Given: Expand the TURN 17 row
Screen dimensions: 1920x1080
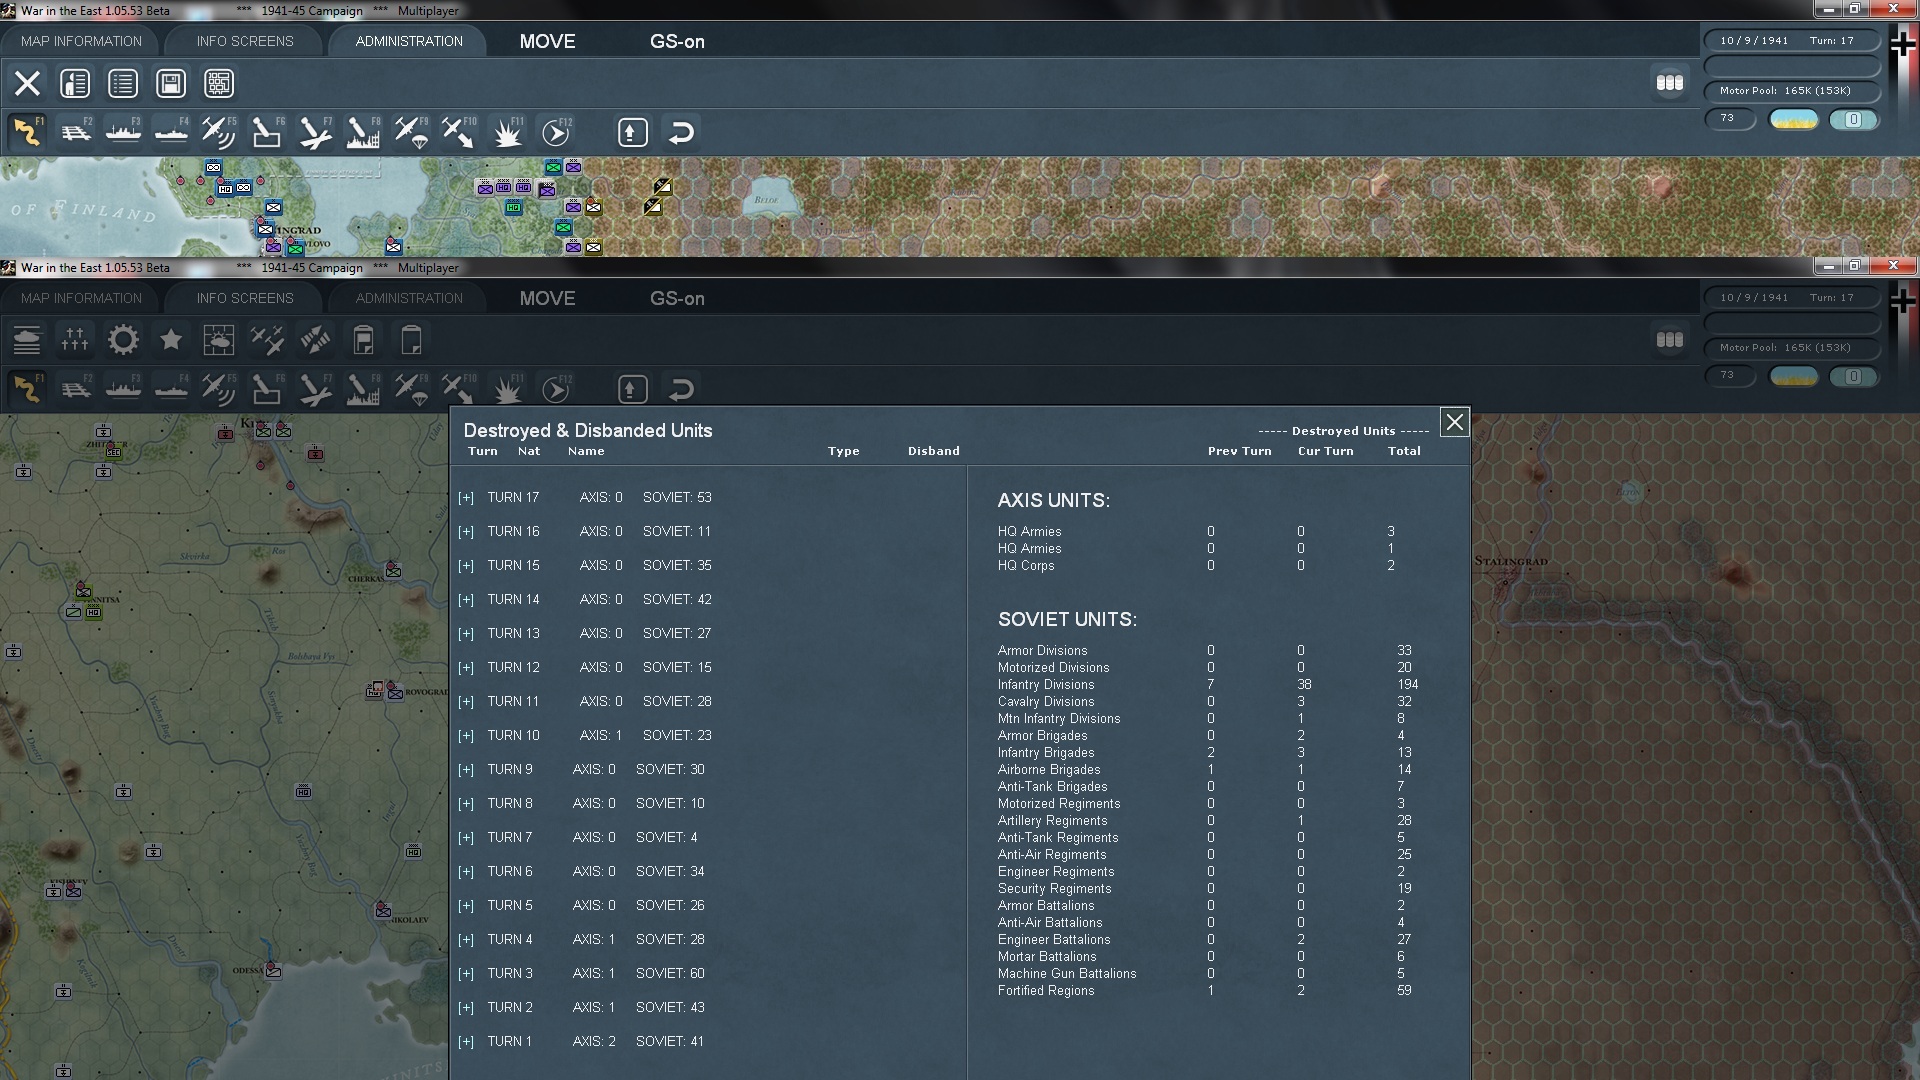Looking at the screenshot, I should tap(466, 498).
